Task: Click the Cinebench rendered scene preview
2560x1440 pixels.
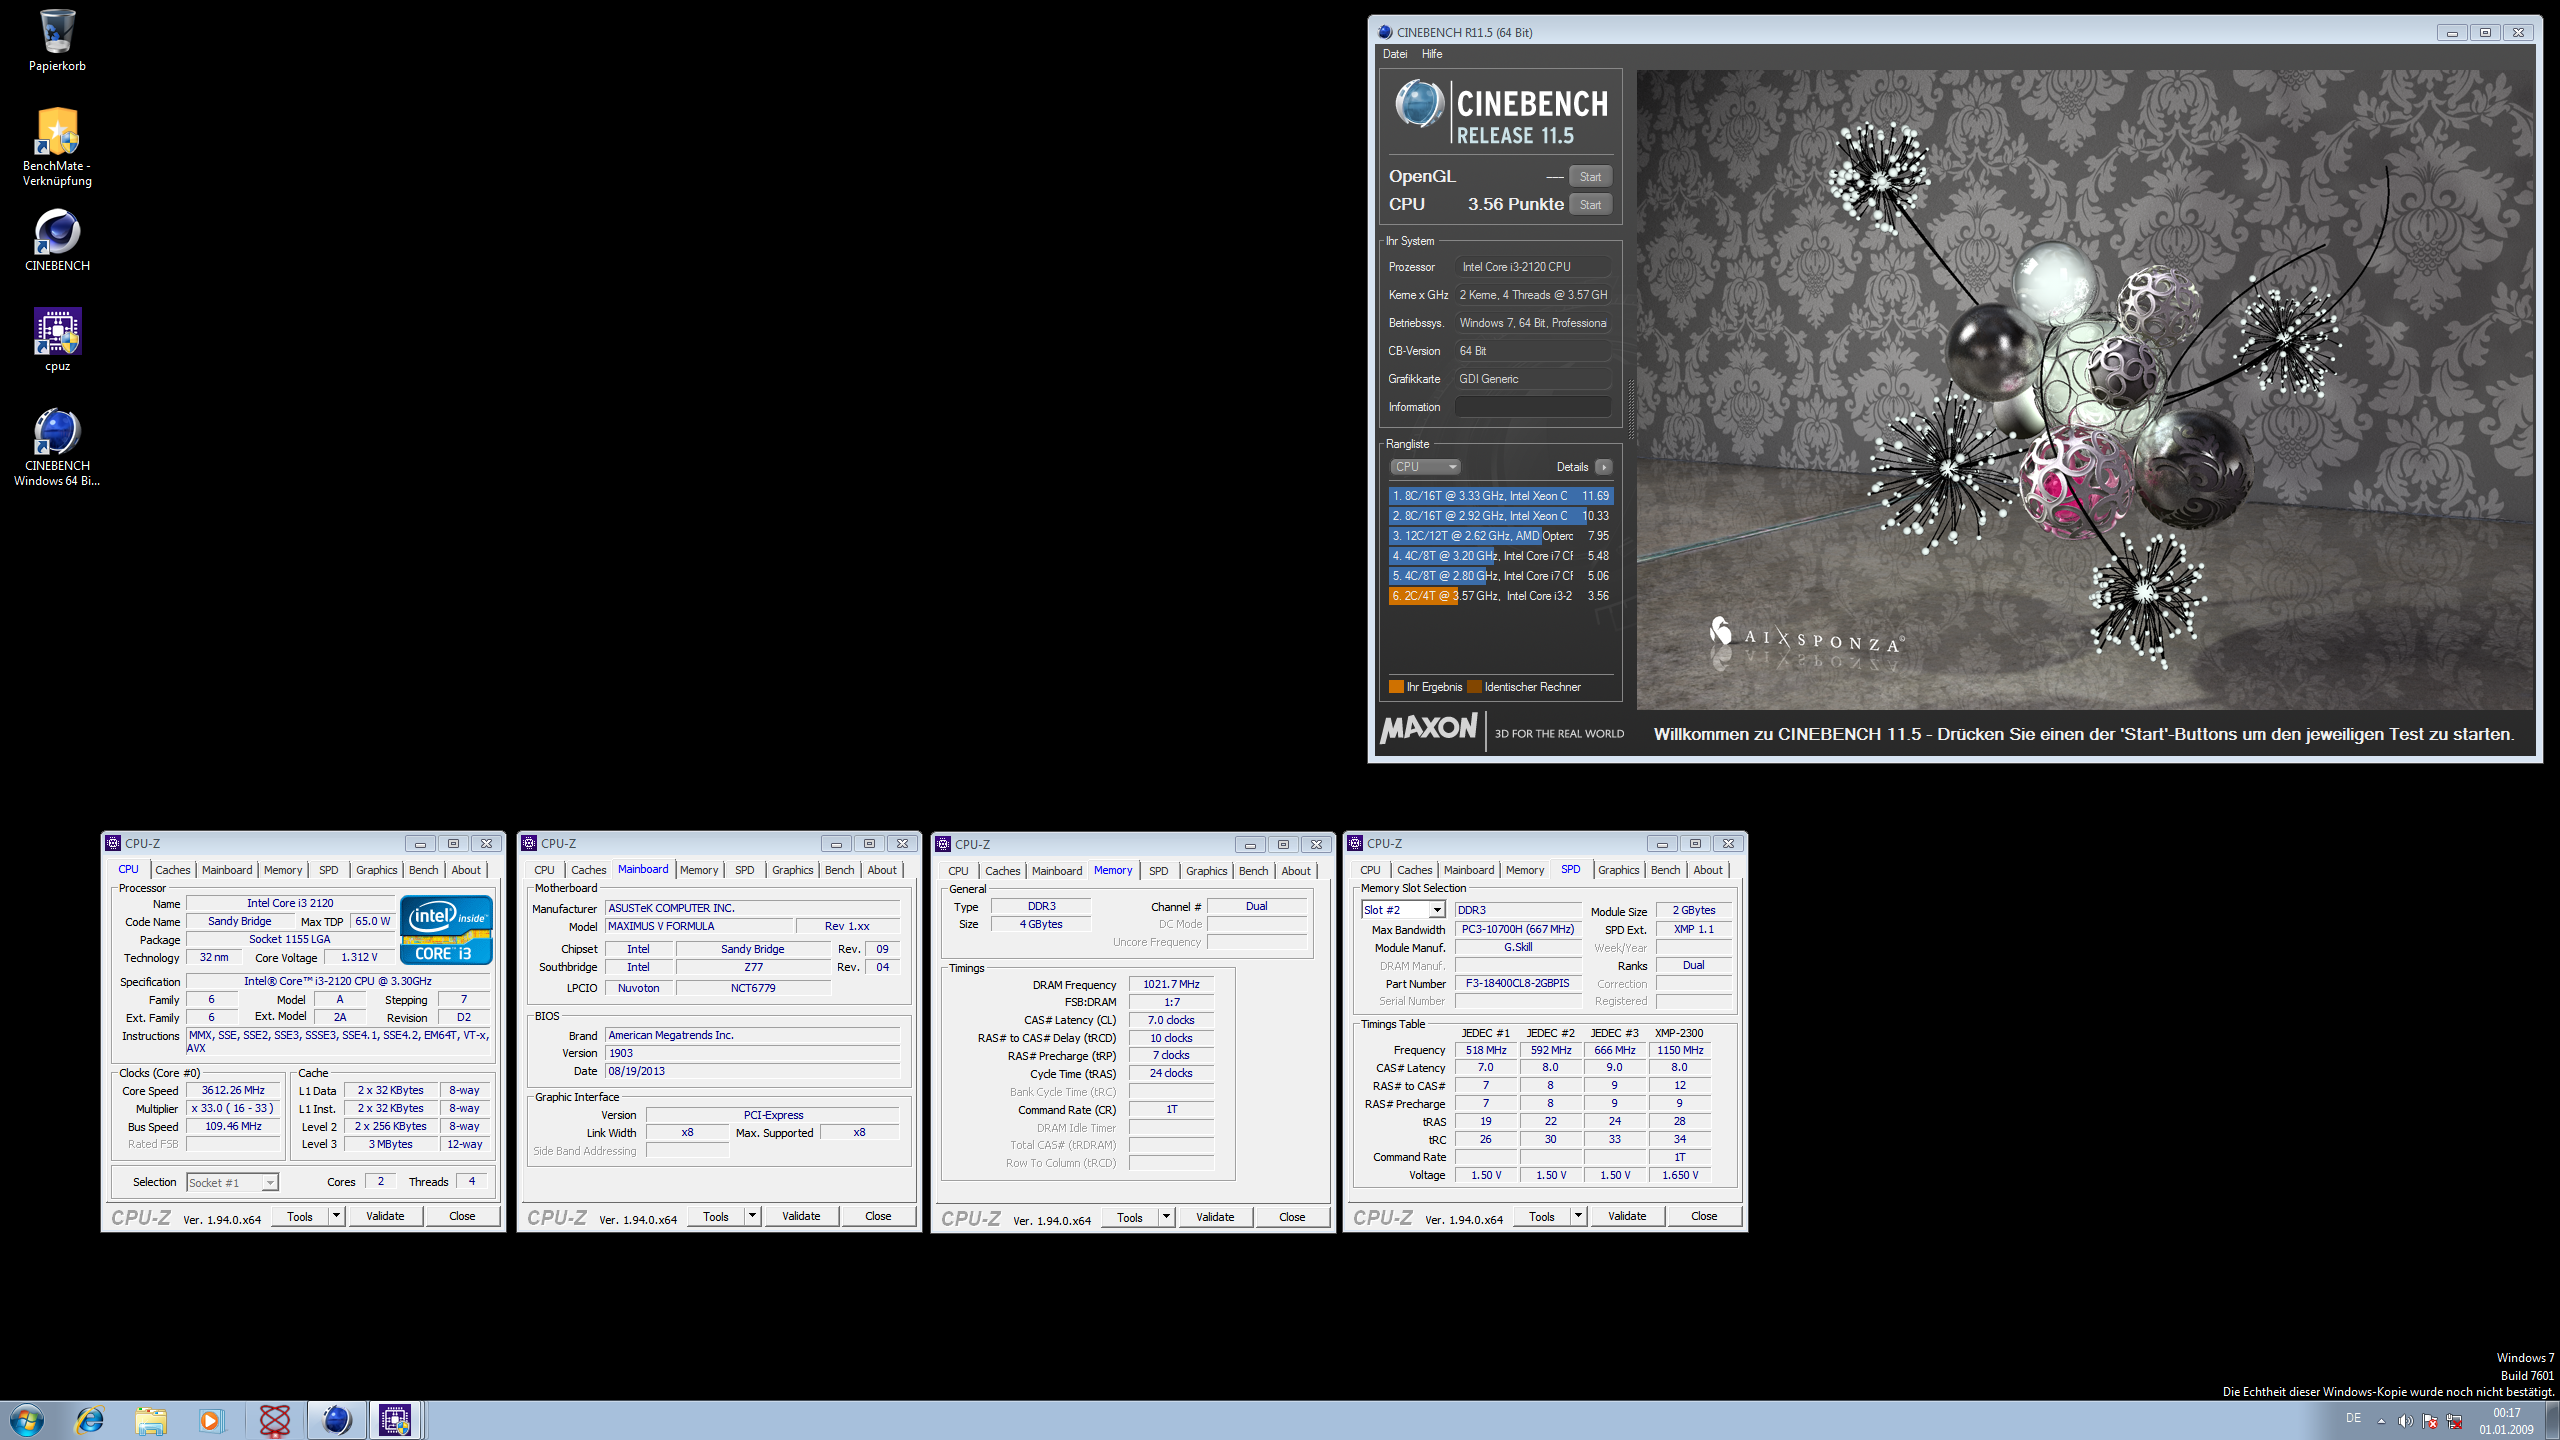Action: point(2084,389)
